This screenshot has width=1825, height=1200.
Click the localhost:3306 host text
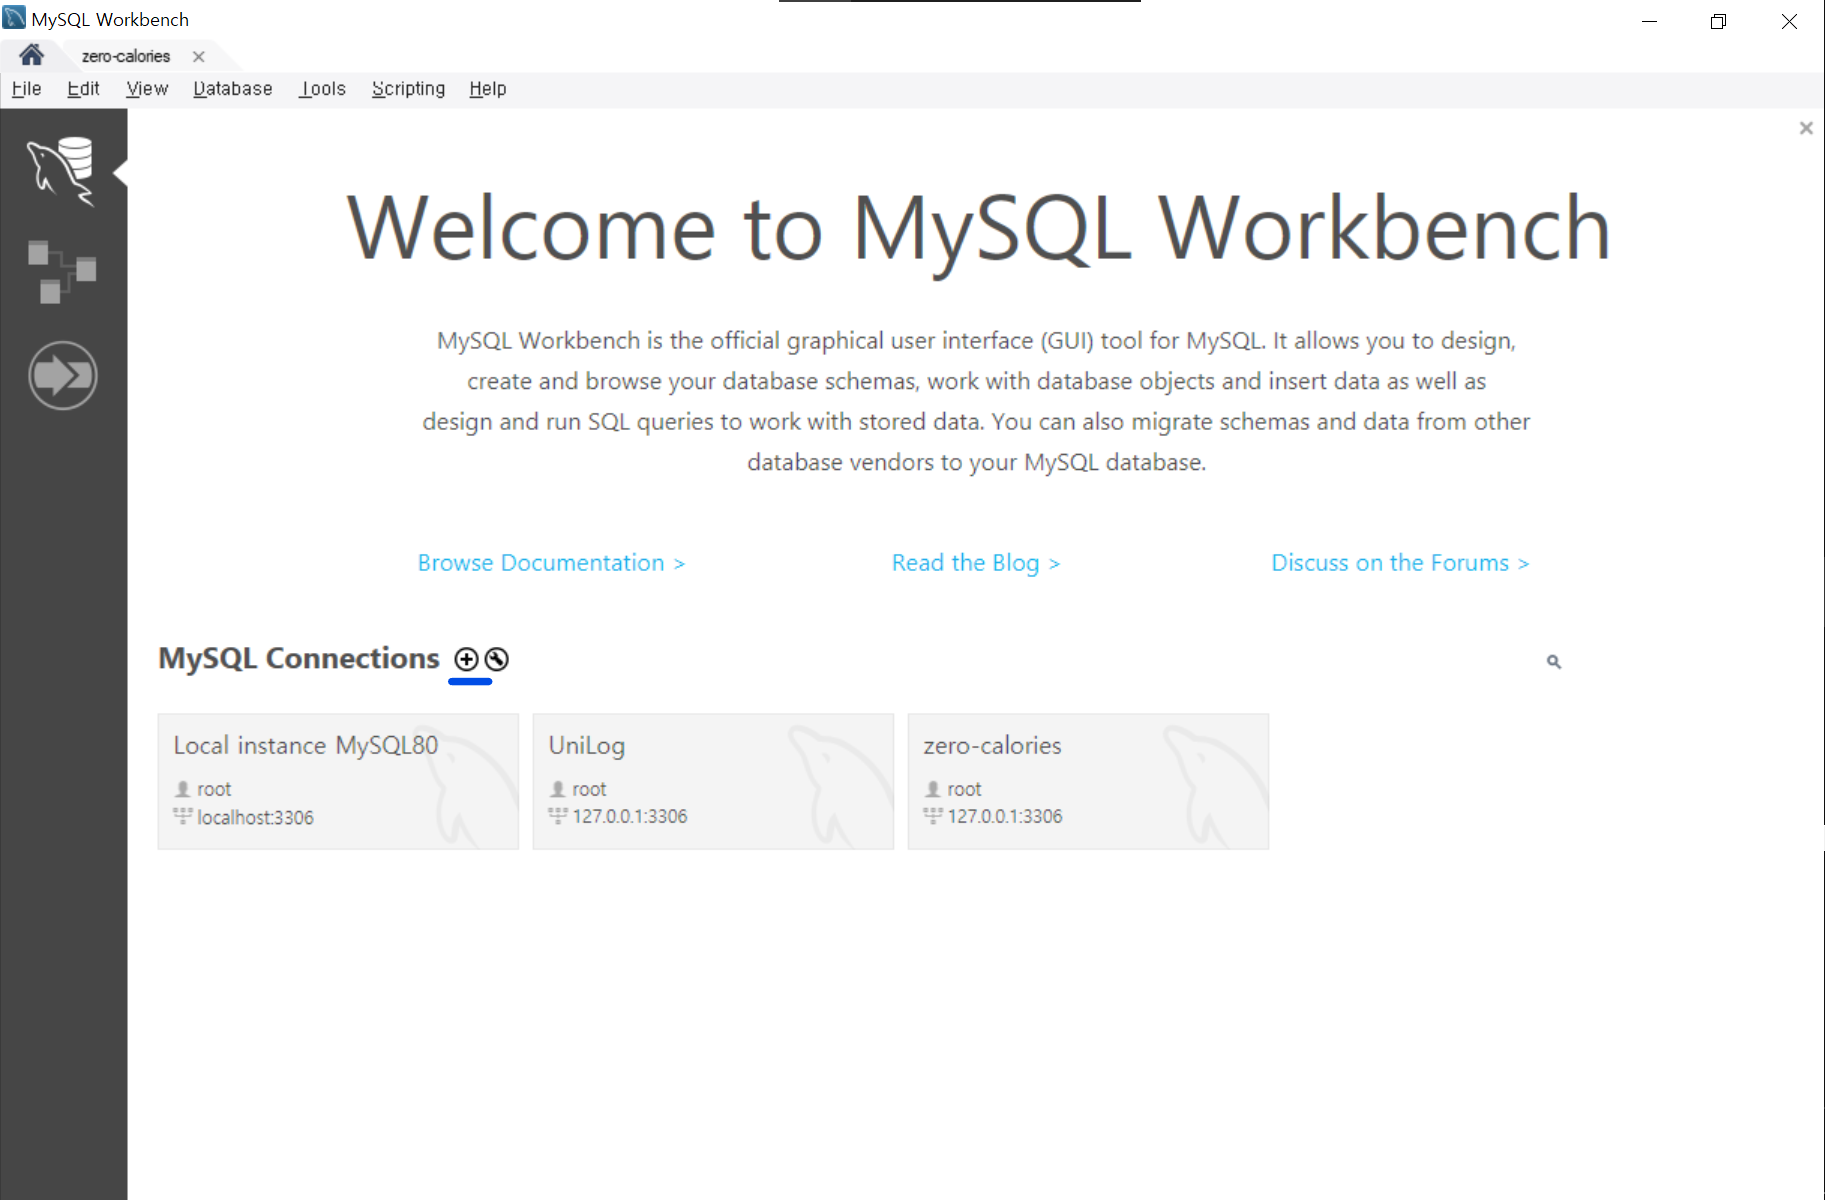click(255, 817)
